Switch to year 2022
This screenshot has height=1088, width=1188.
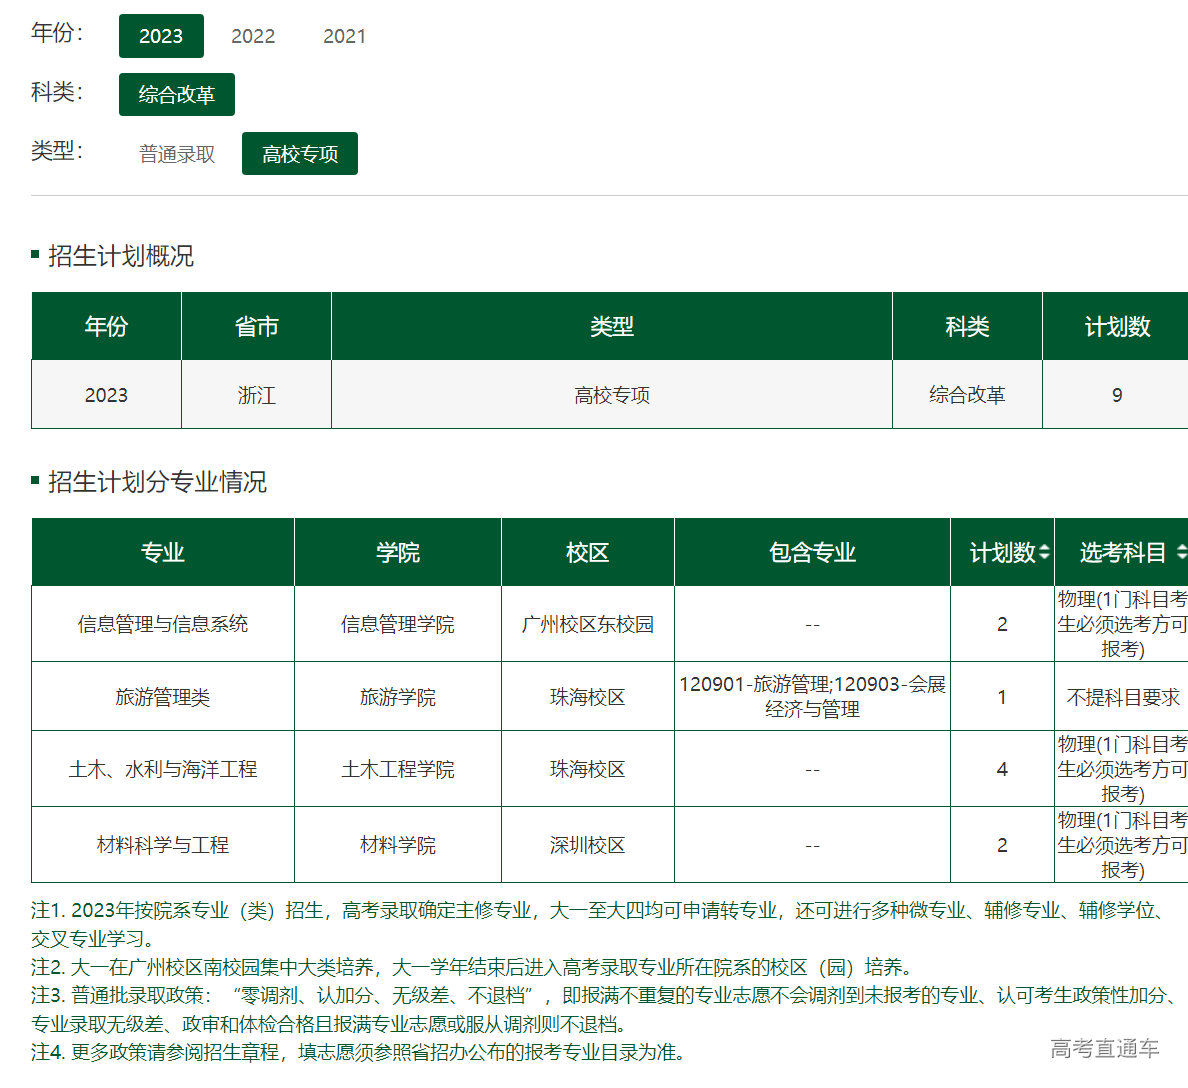click(253, 36)
